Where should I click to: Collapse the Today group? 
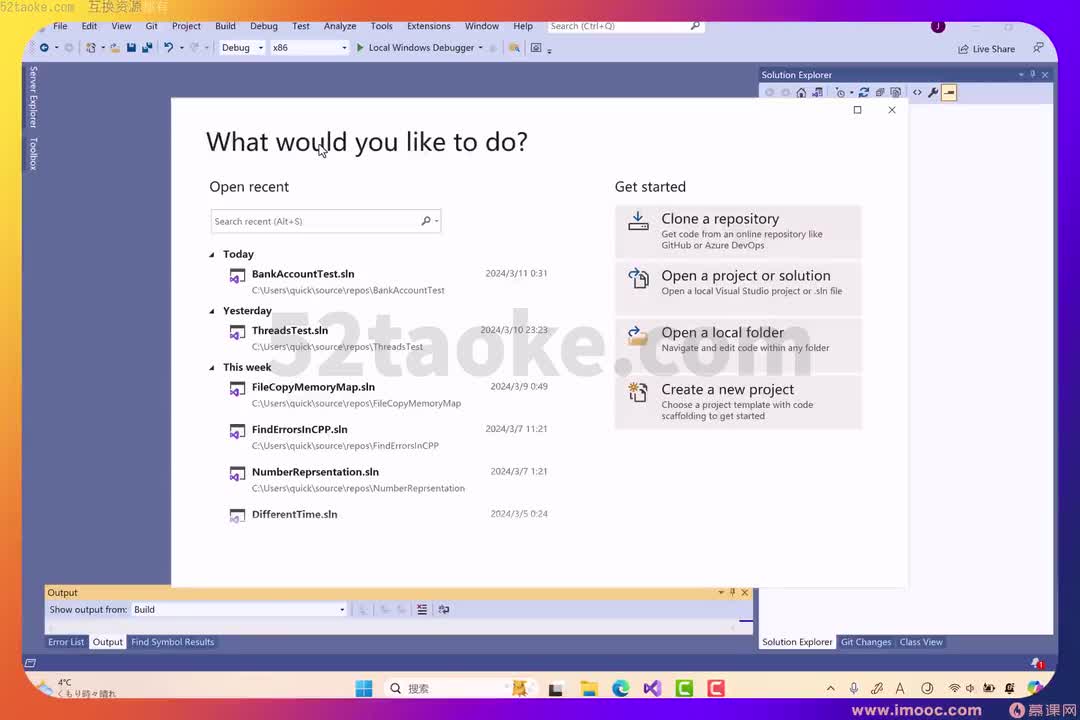(x=212, y=255)
